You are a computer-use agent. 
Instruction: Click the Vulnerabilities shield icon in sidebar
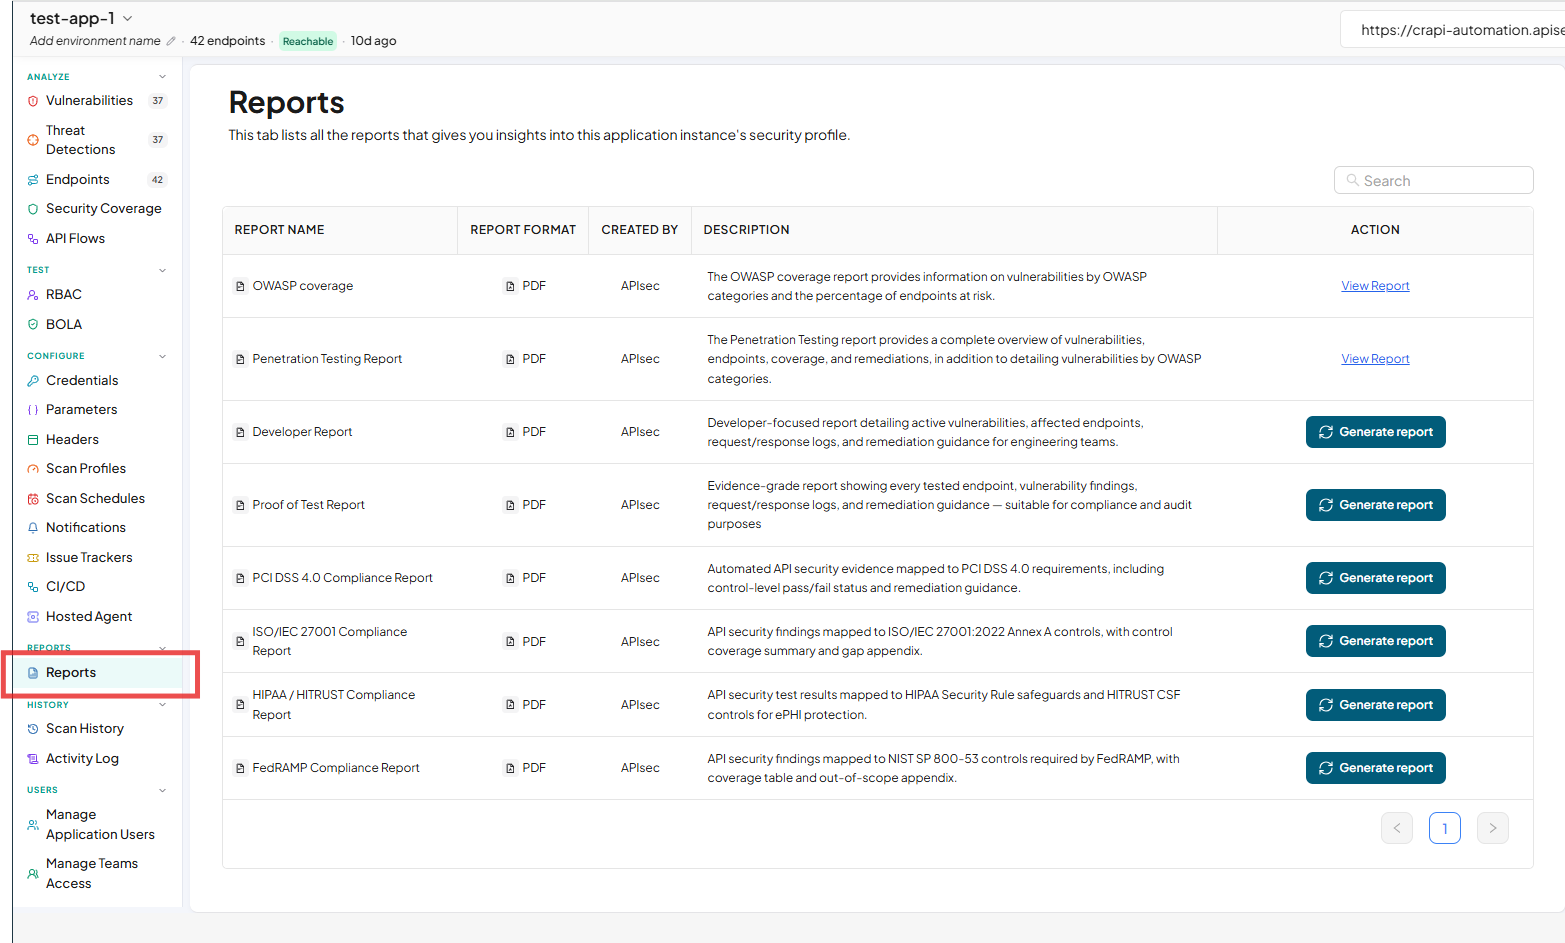33,101
